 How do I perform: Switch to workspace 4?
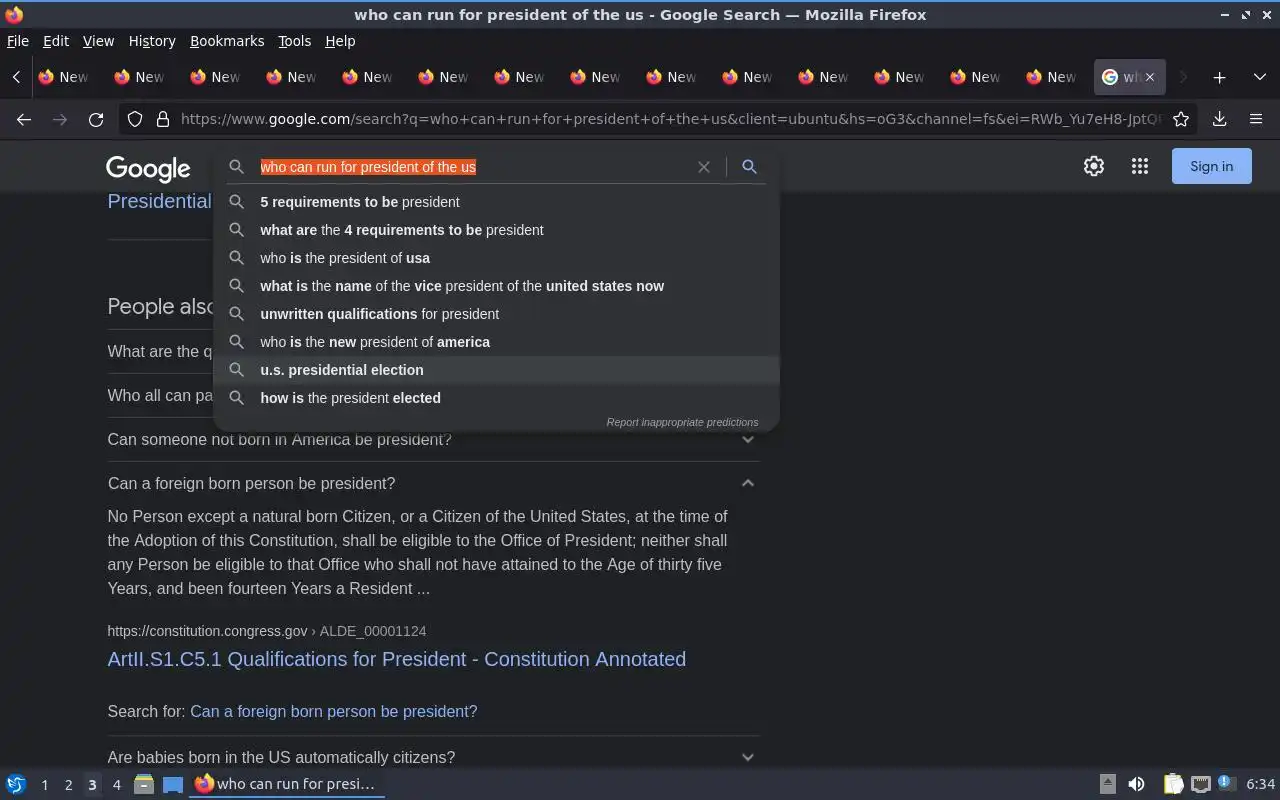(116, 784)
